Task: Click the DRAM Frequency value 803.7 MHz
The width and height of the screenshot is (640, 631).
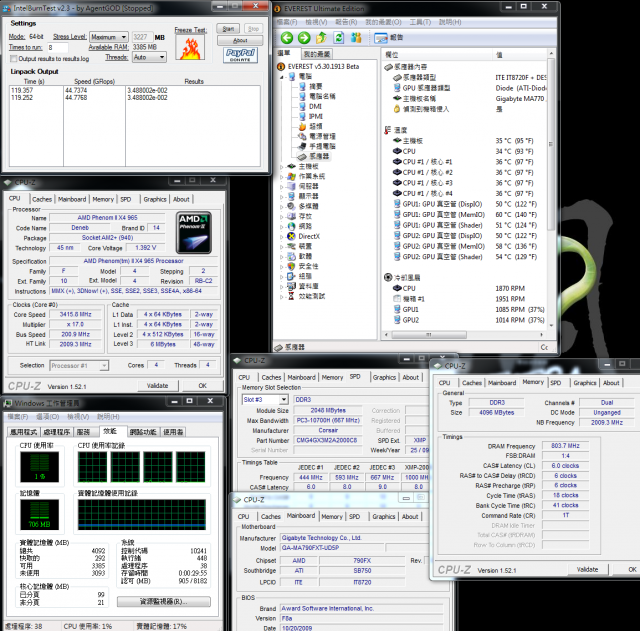Action: 565,446
